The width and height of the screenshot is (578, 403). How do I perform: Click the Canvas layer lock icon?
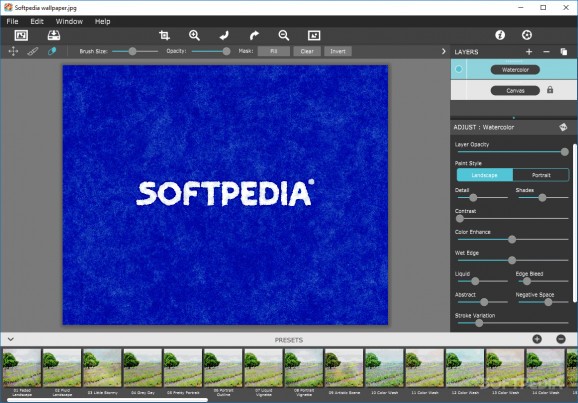(x=550, y=90)
